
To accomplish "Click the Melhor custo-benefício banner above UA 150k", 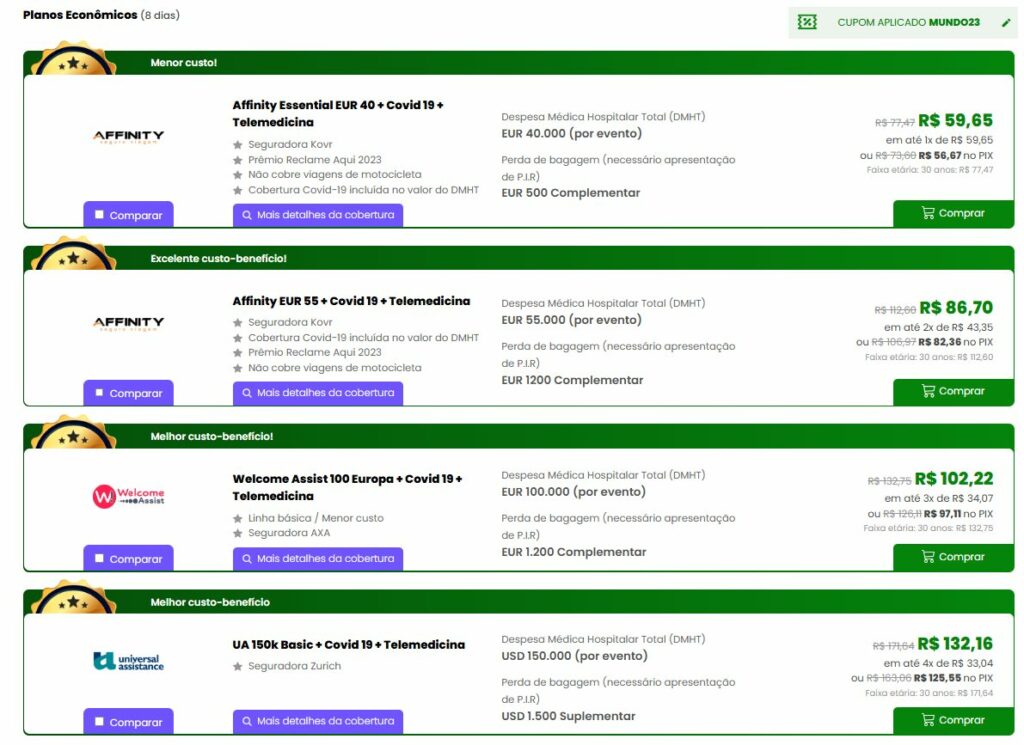I will 210,602.
